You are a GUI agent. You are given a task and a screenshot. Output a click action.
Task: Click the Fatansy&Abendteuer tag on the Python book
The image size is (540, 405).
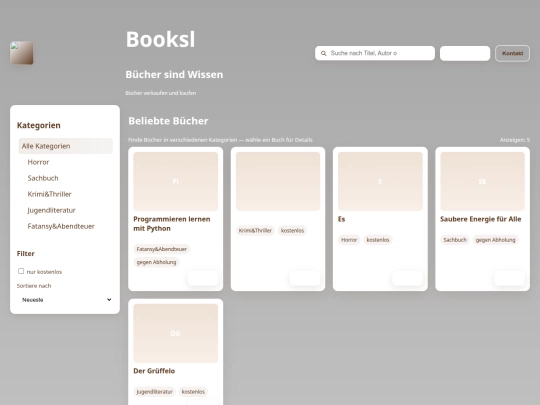coord(162,249)
